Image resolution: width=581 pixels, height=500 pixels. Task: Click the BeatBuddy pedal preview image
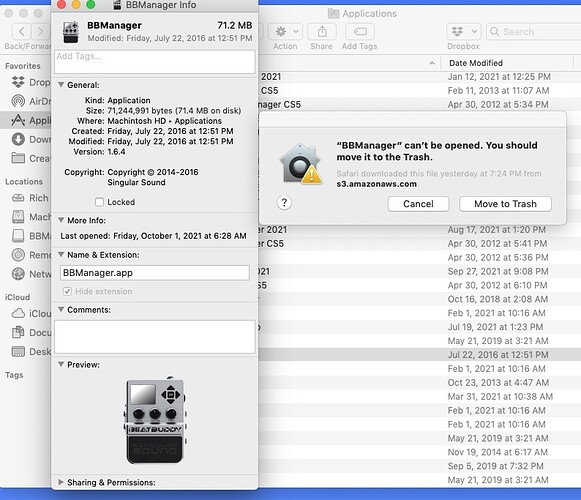click(155, 421)
